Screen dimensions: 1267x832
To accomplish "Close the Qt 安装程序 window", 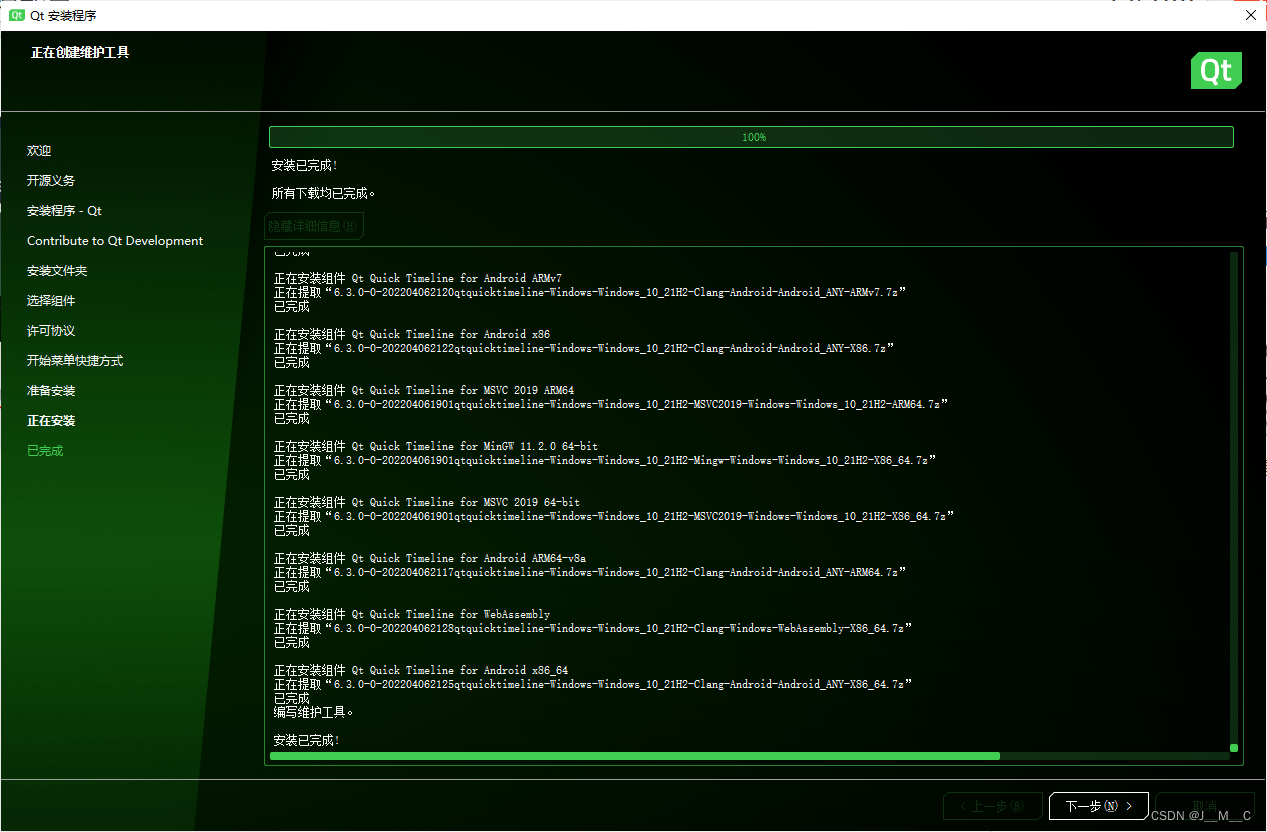I will (x=1250, y=15).
